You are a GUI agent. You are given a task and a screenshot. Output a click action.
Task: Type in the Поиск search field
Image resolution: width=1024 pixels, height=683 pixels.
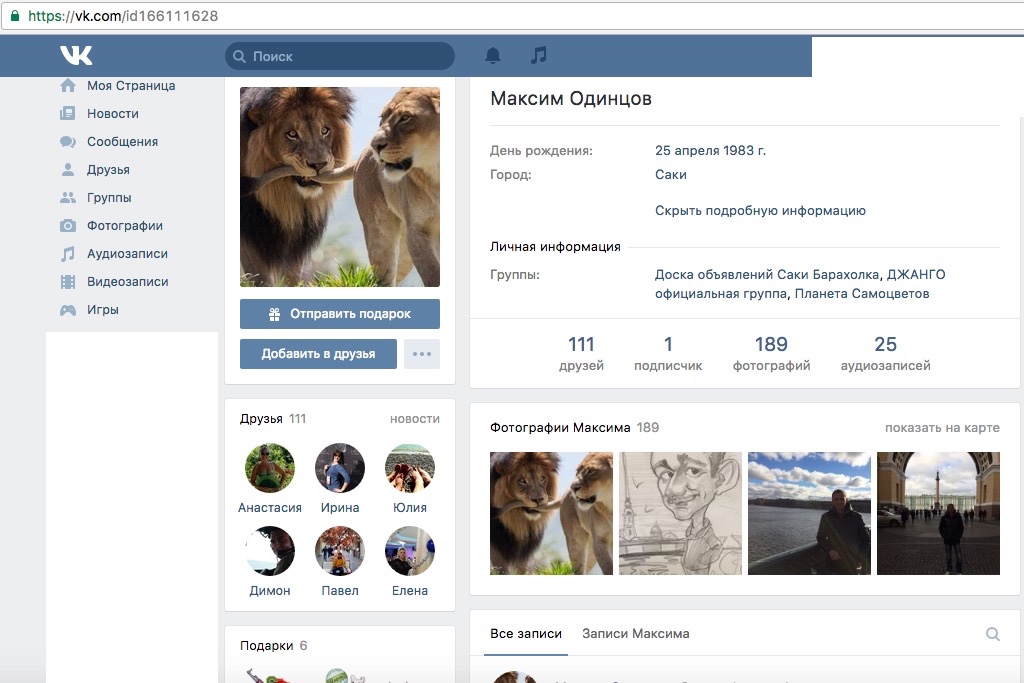pos(345,57)
